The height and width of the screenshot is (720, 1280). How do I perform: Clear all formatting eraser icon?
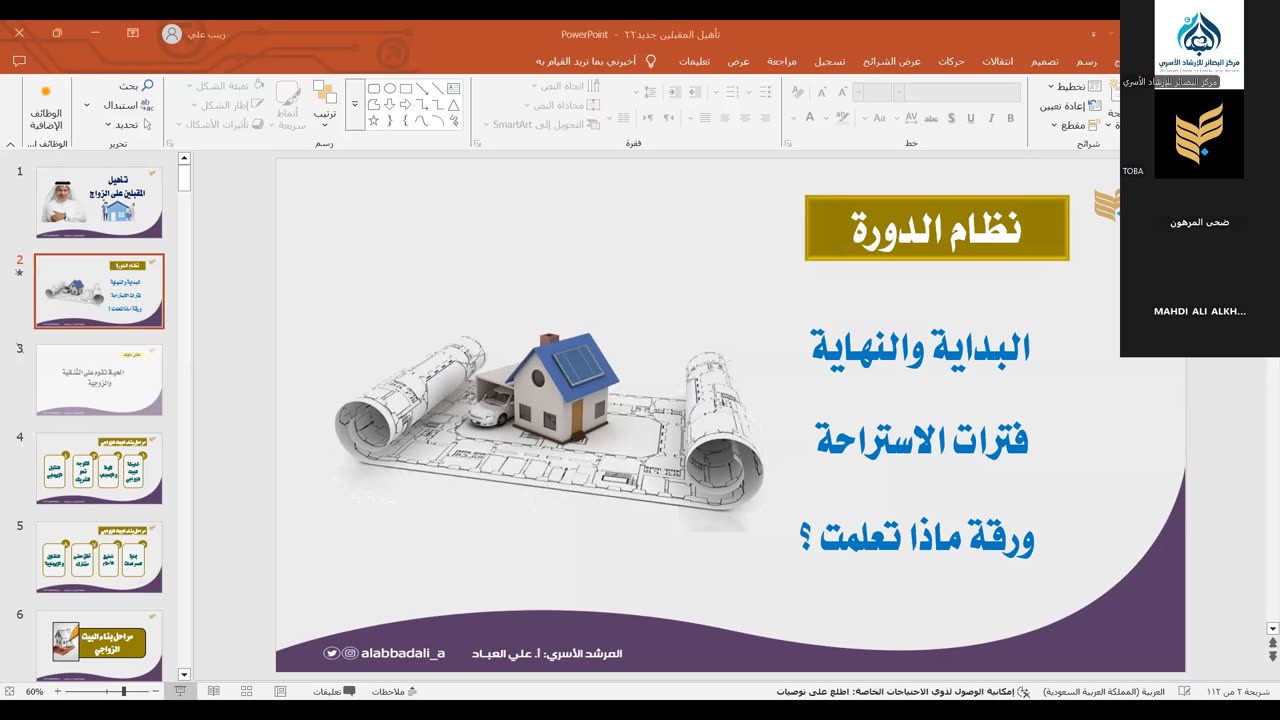(x=798, y=92)
